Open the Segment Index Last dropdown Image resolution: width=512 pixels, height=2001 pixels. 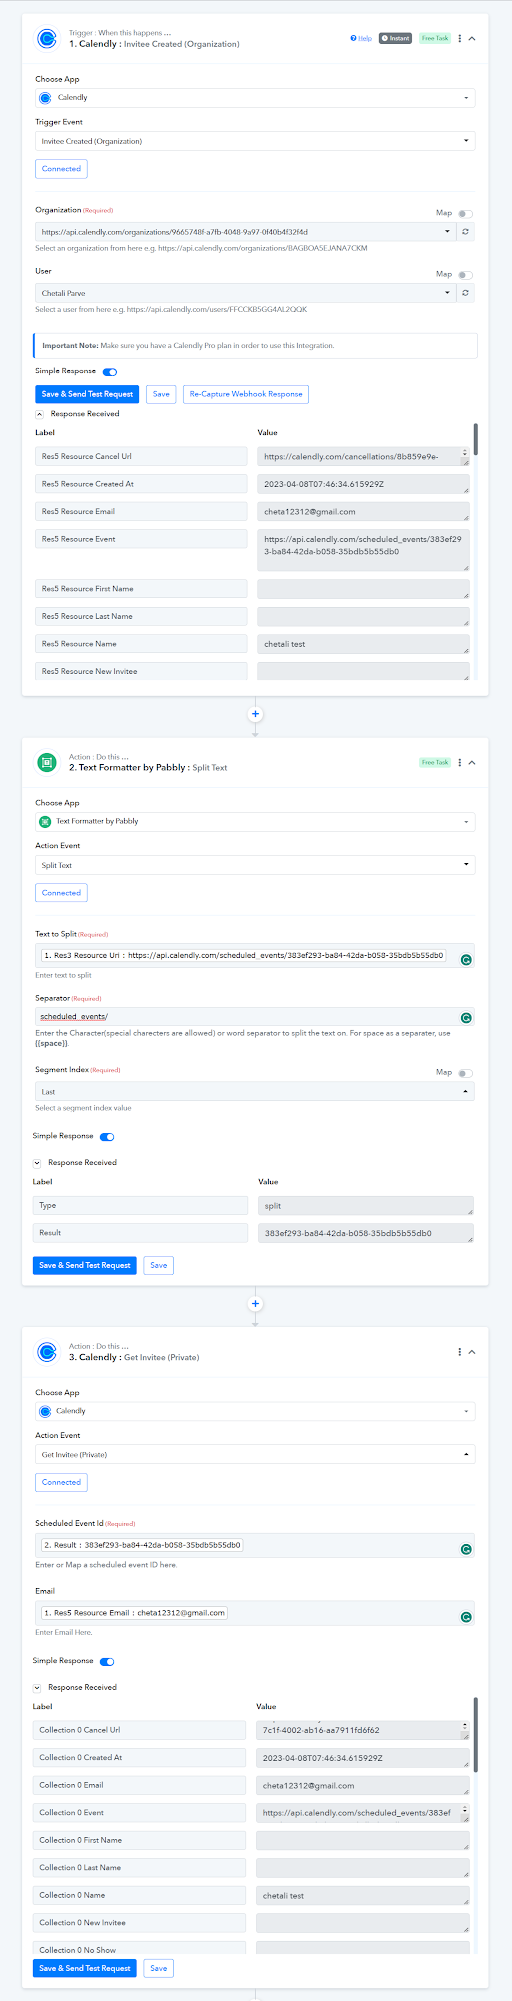tap(255, 1091)
